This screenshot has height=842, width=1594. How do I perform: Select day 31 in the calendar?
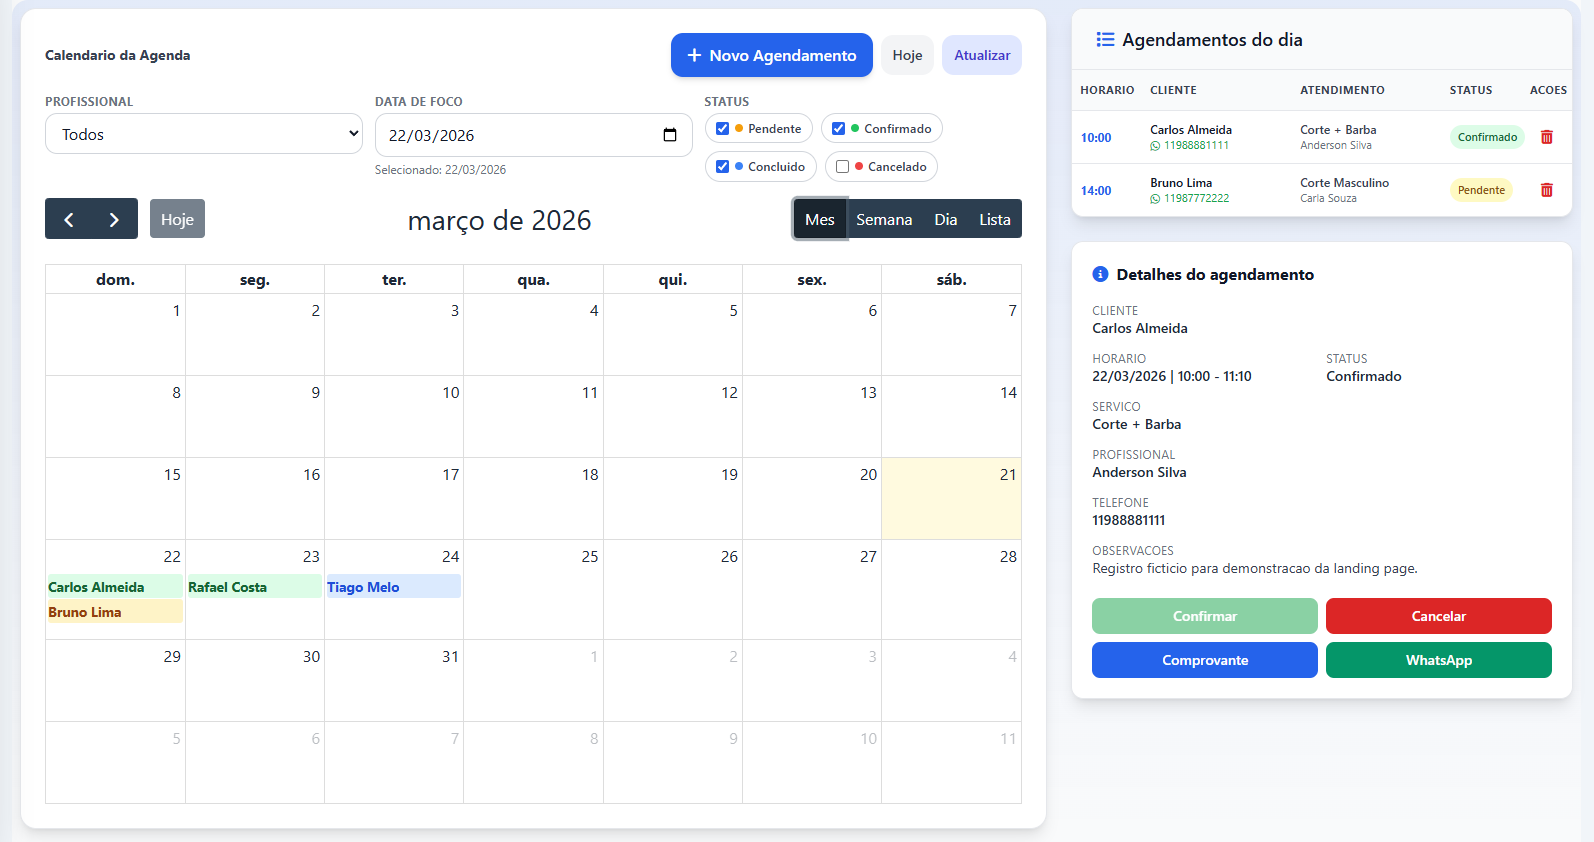[394, 680]
